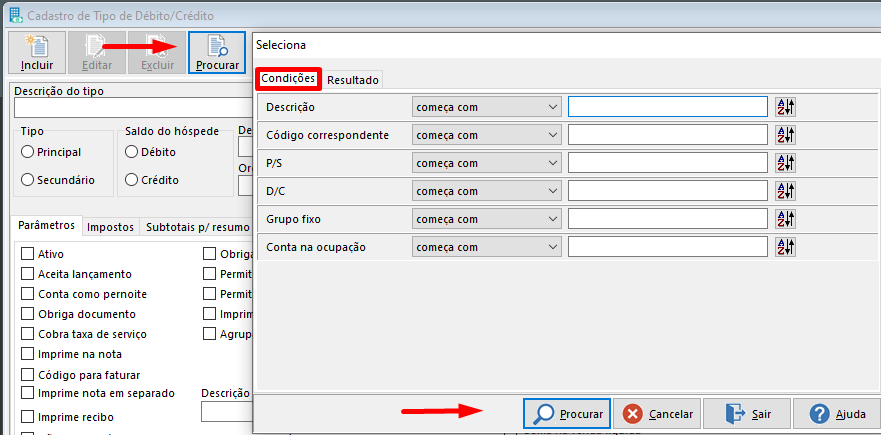The width and height of the screenshot is (881, 435).
Task: Focus Conta na ocupação value field
Action: pyautogui.click(x=667, y=247)
